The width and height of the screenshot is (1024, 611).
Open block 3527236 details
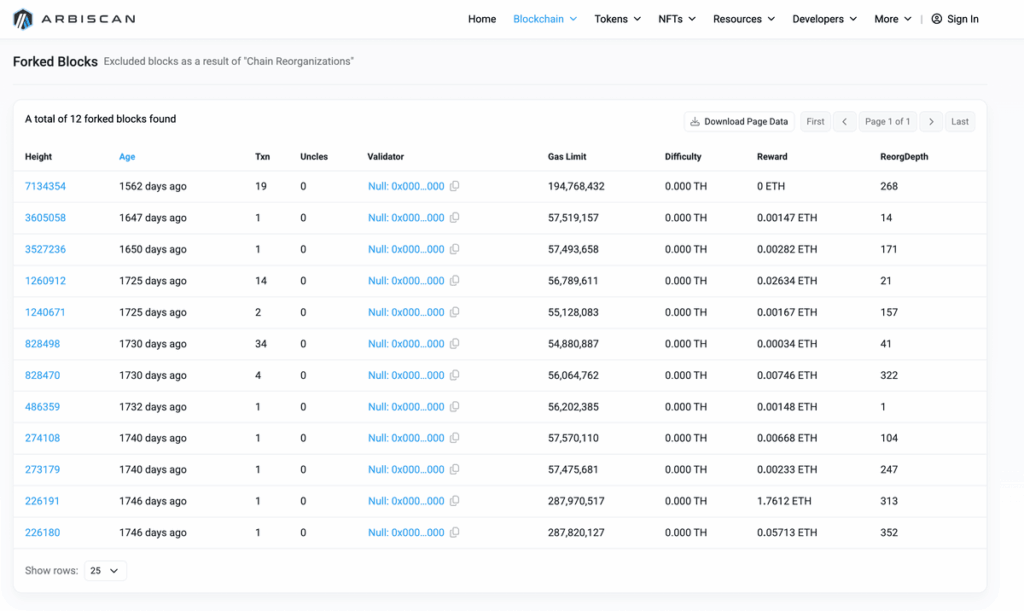(x=45, y=249)
